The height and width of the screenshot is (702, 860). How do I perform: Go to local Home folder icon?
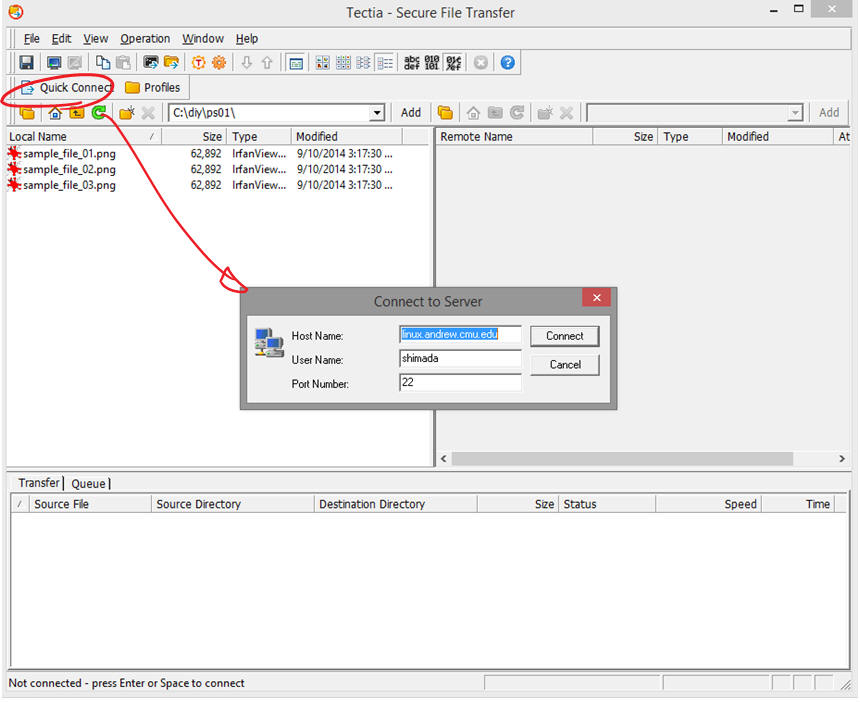tap(55, 113)
